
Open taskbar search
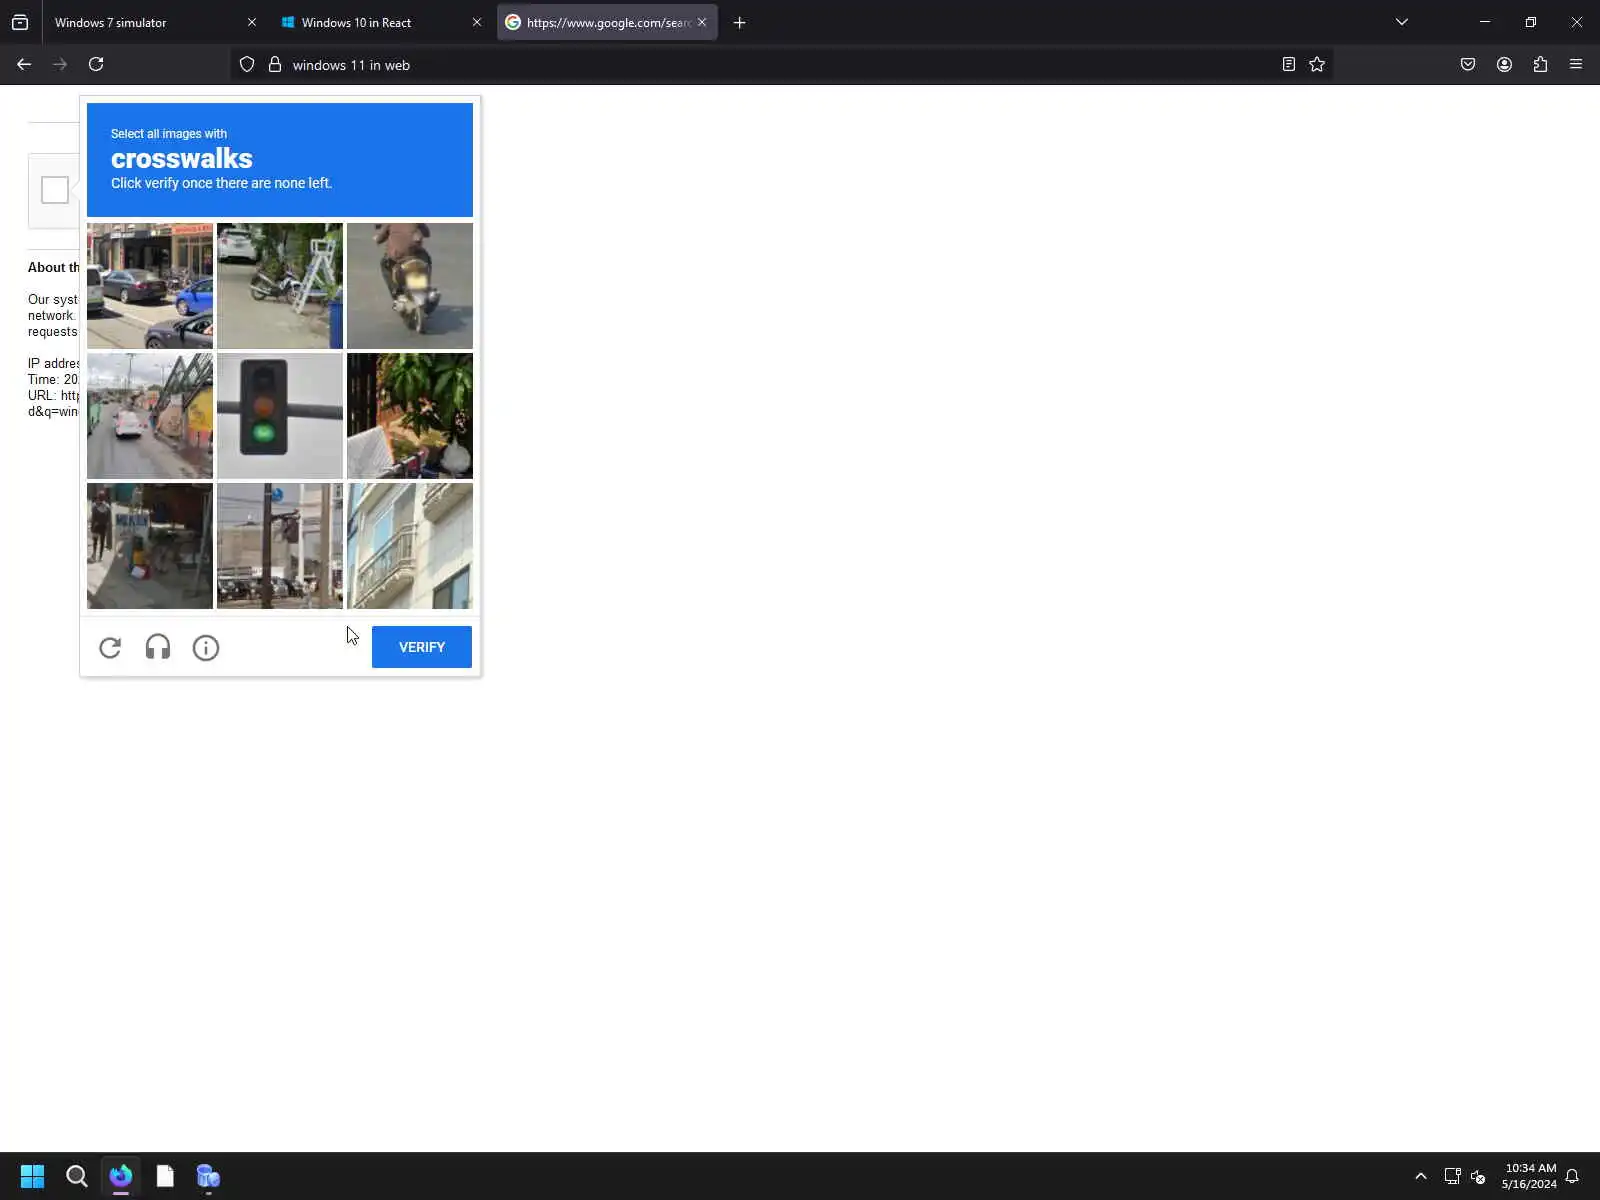point(76,1176)
